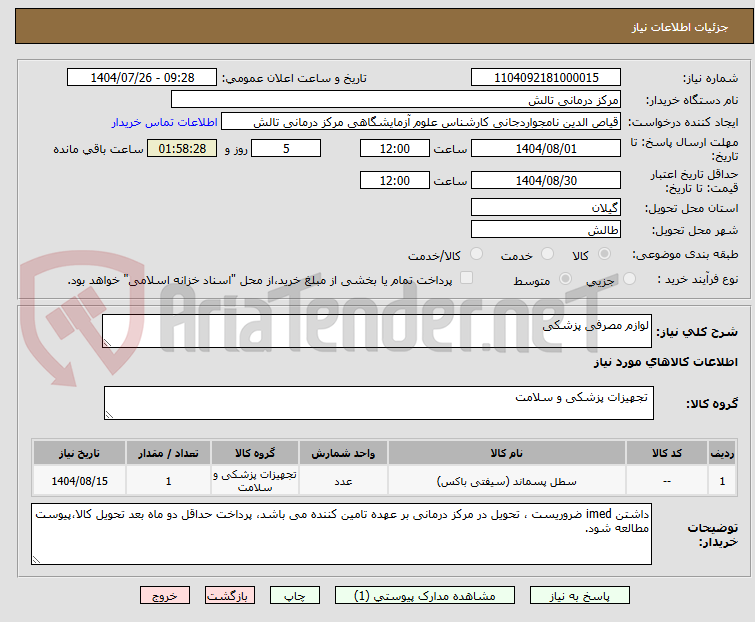Click the تعداد / مقدار column header
The image size is (755, 622).
pos(168,453)
